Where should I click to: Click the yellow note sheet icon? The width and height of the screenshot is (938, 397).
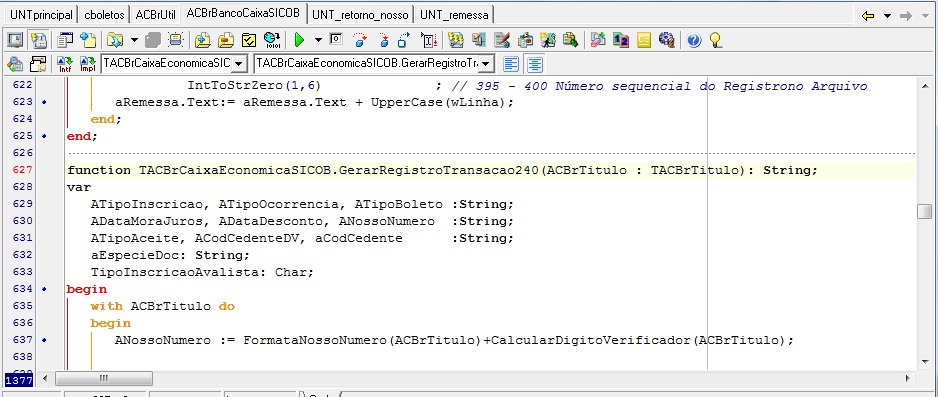point(644,40)
